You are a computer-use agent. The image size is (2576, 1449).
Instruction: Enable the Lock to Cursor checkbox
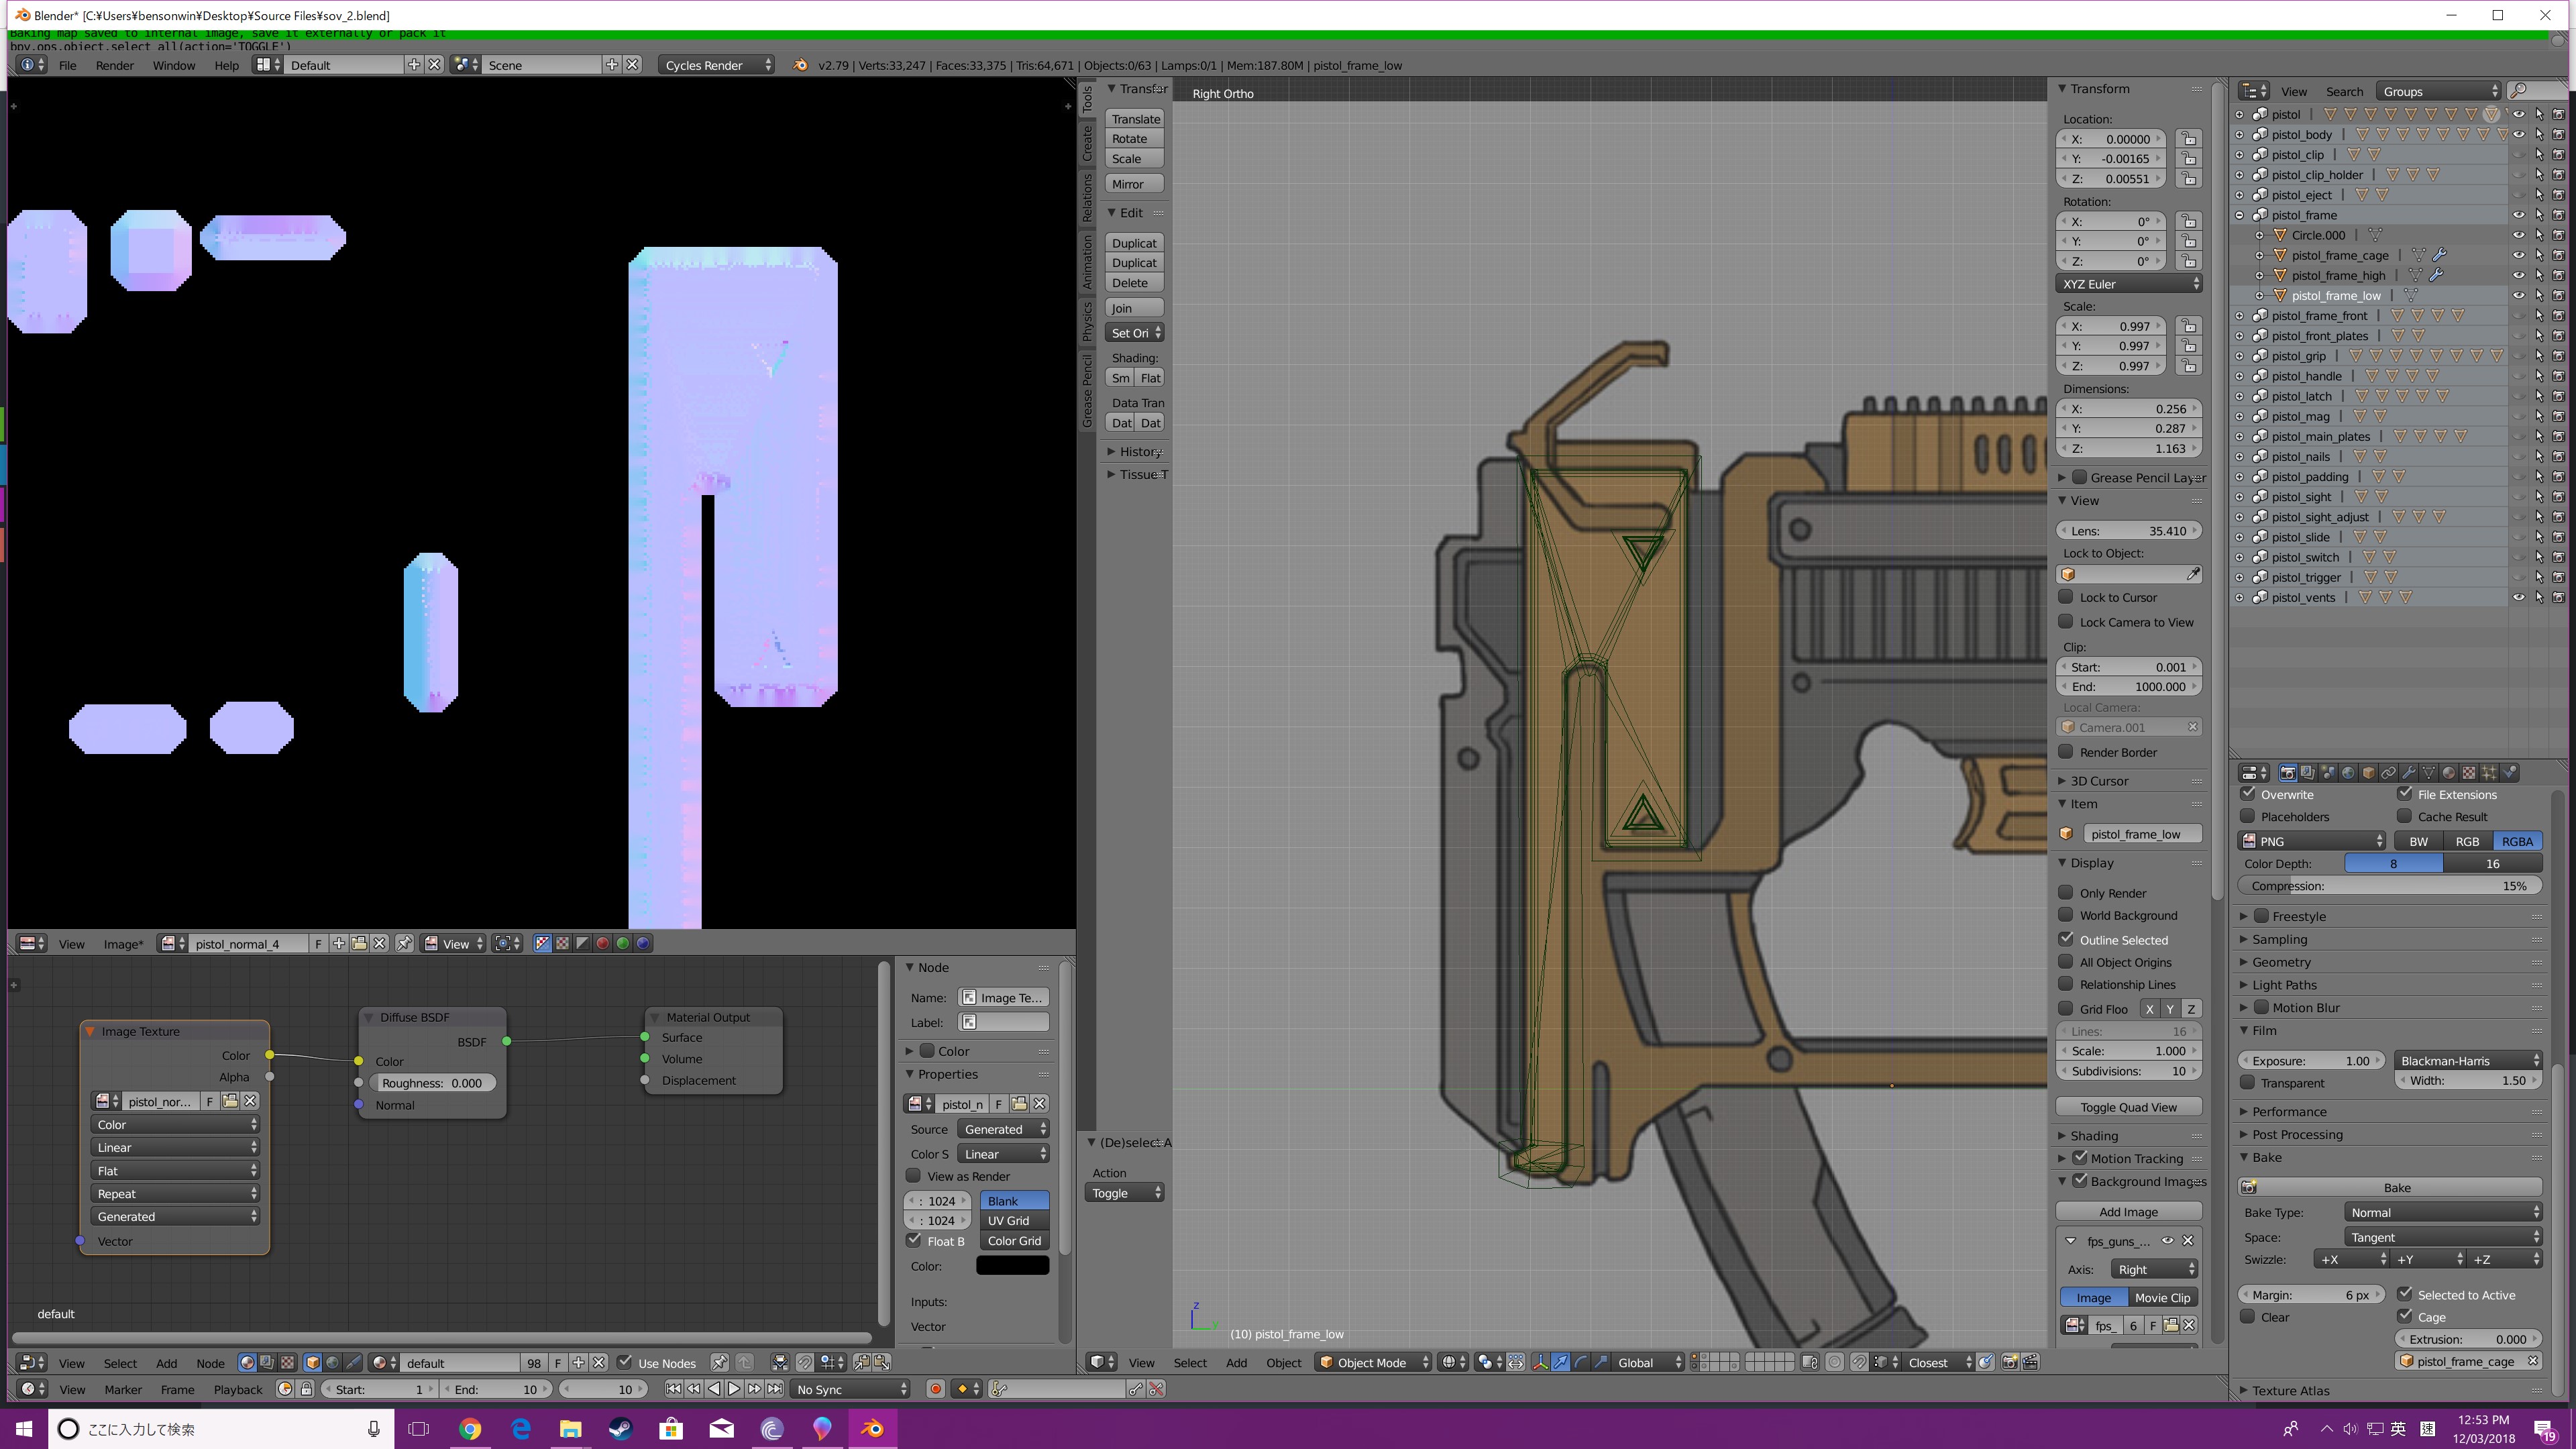tap(2065, 597)
